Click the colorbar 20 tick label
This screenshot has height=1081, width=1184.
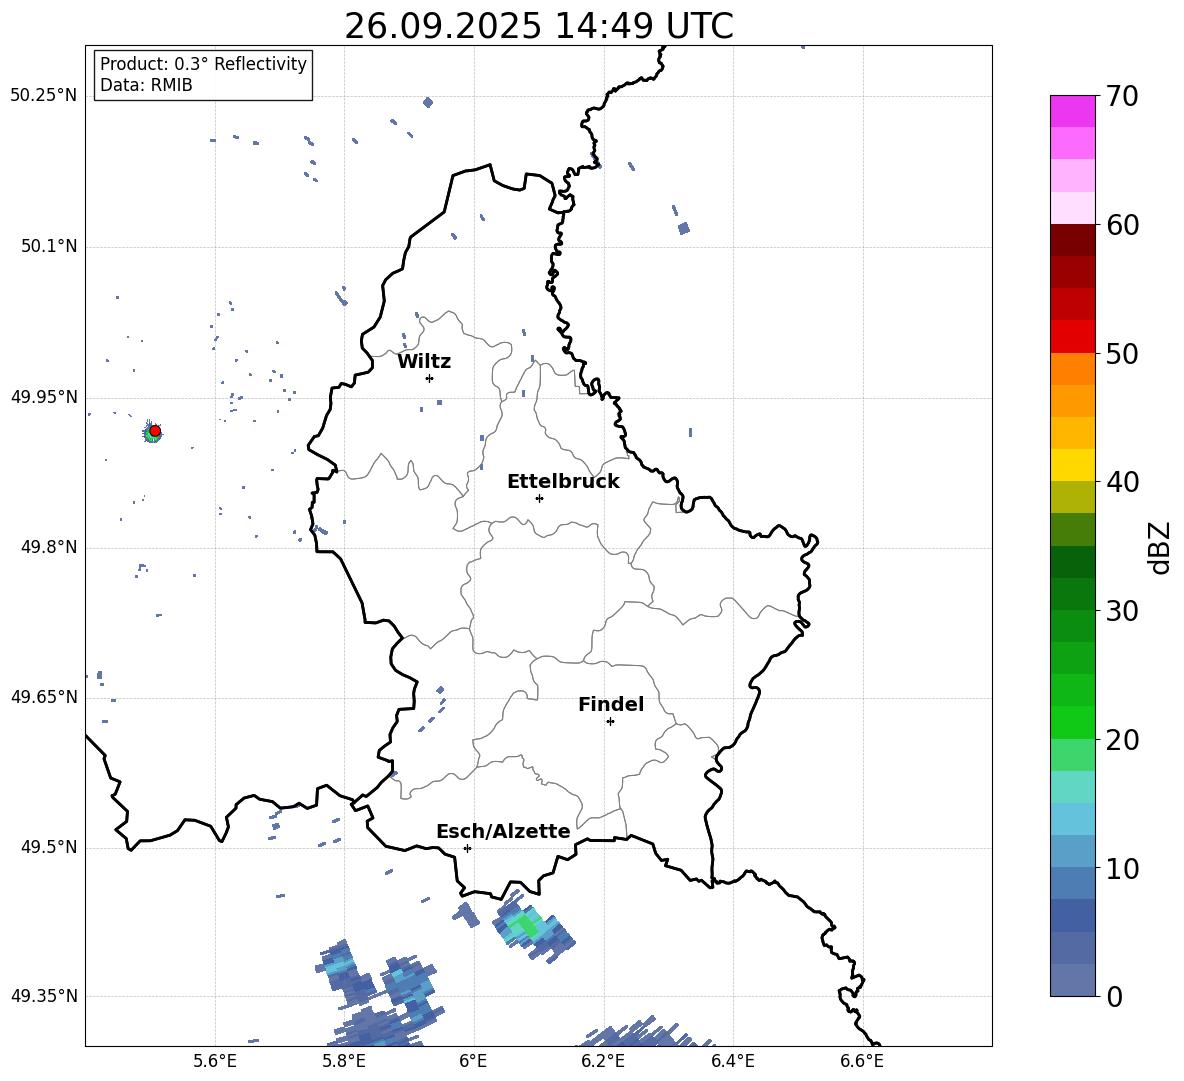1122,740
